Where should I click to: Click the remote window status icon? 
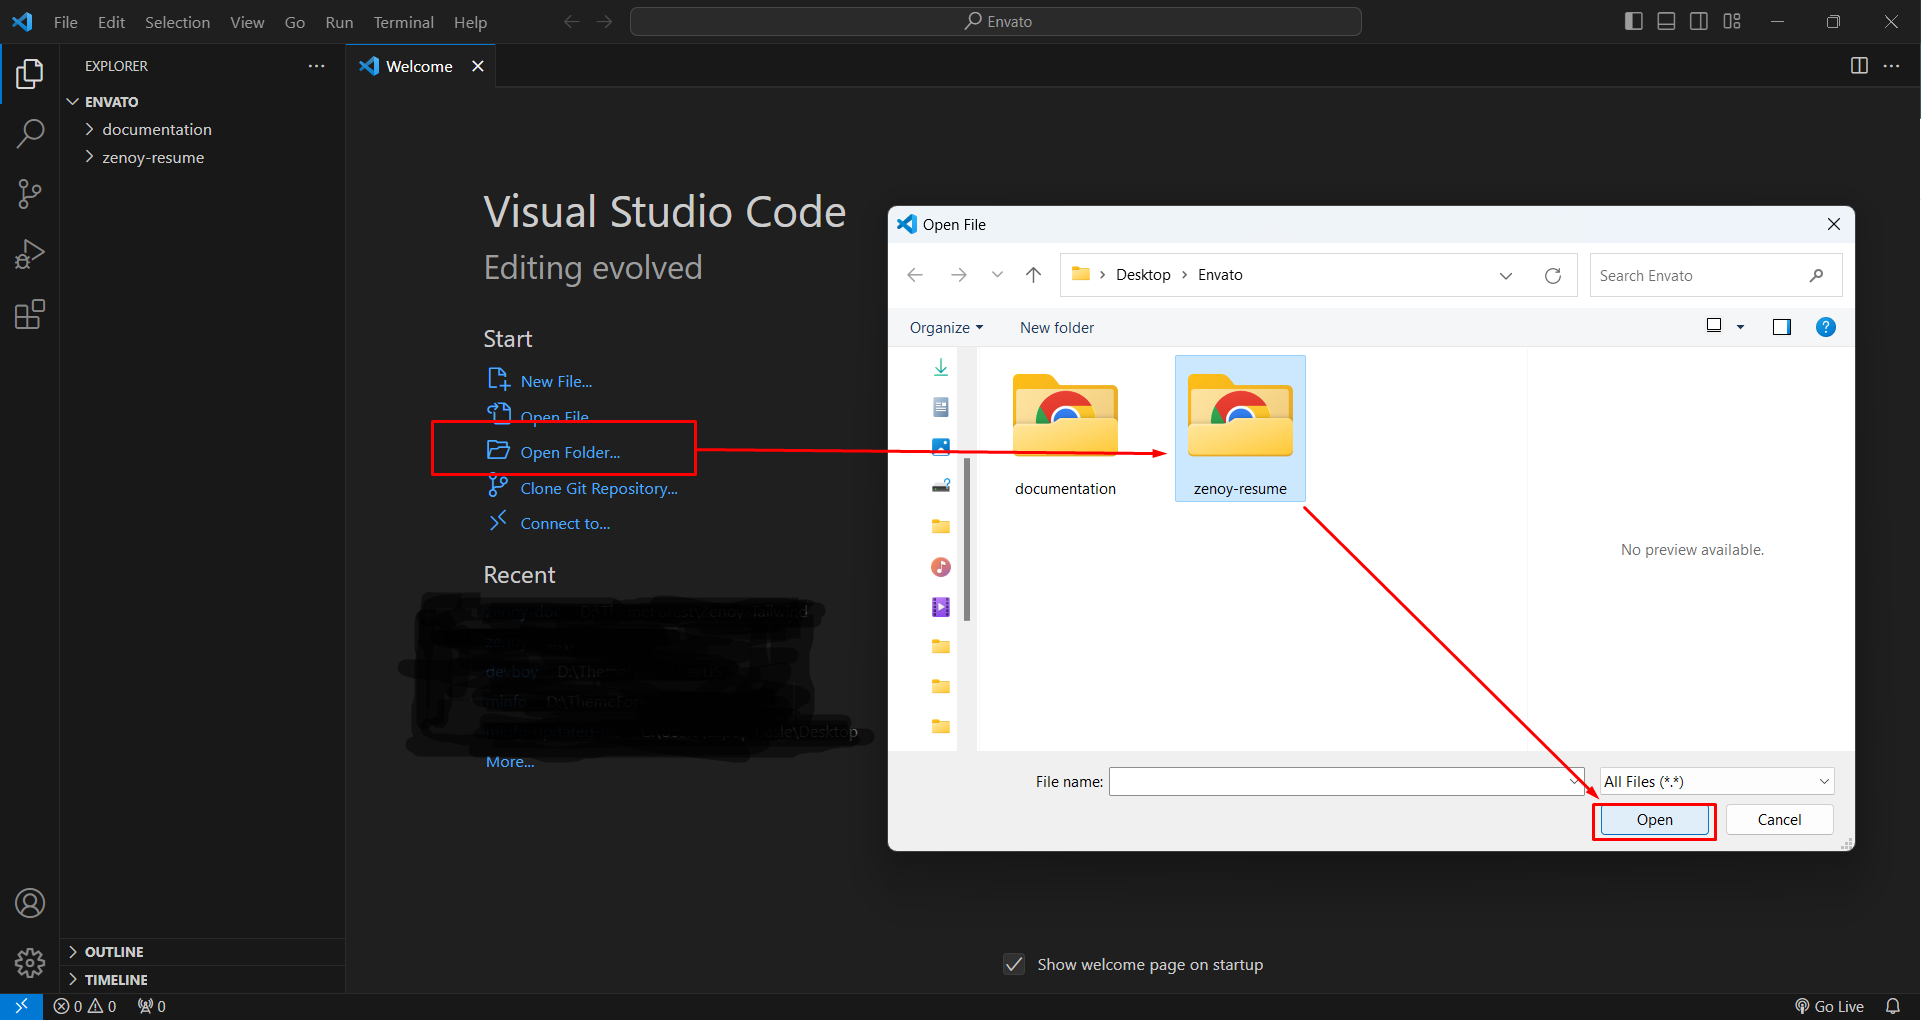coord(21,1006)
